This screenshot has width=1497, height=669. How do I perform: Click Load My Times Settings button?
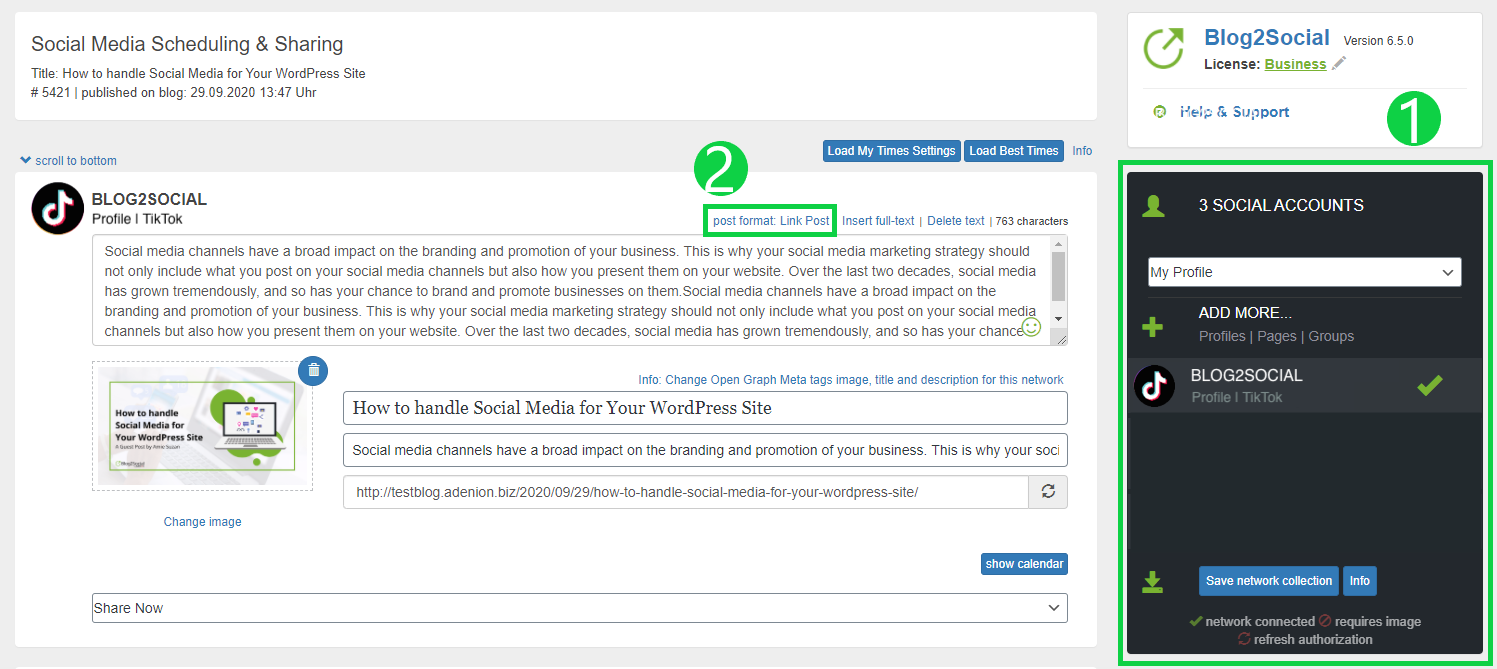[891, 151]
